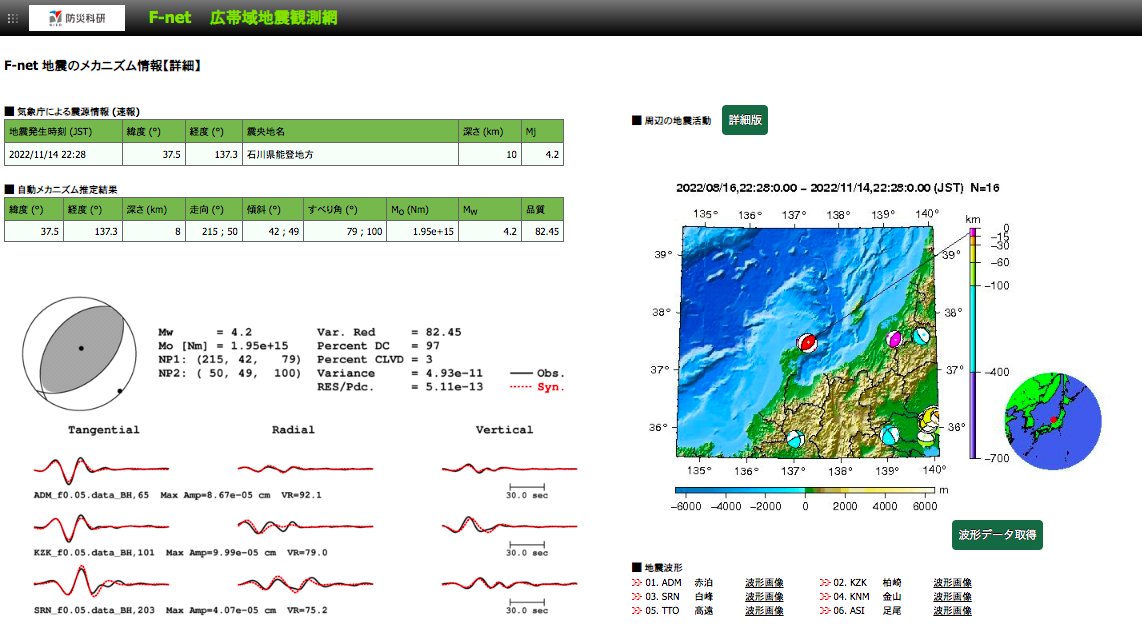Click the 気象庁による震源情報 (速報) heading
The height and width of the screenshot is (641, 1142).
click(x=72, y=111)
